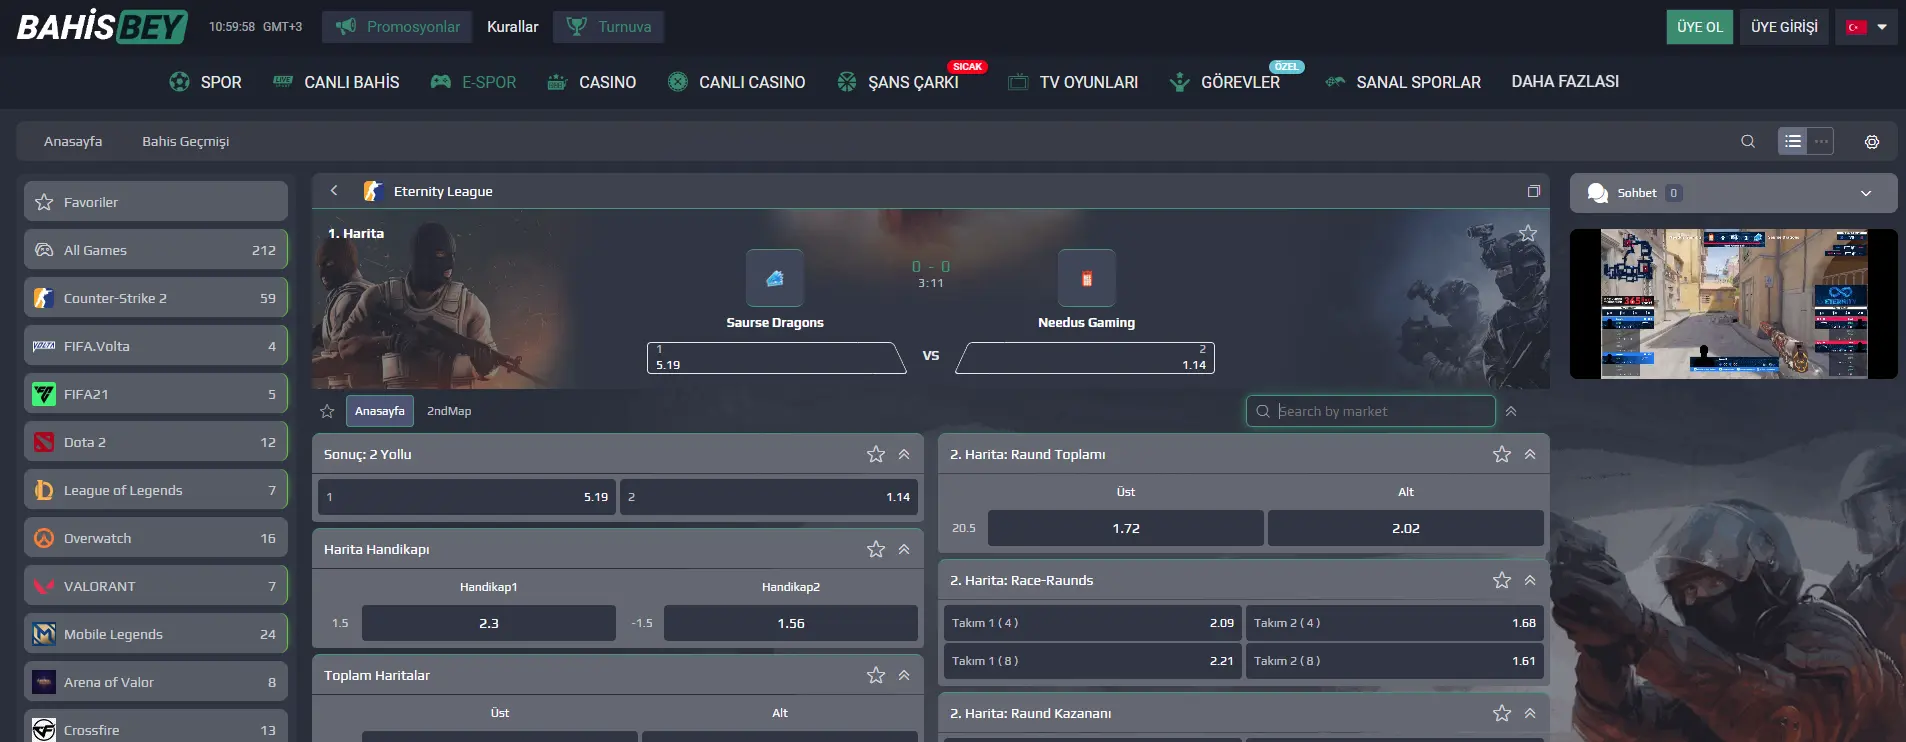Favorite the Sonuç: 2 Yollu market
Screen dimensions: 1906x742
tap(876, 454)
